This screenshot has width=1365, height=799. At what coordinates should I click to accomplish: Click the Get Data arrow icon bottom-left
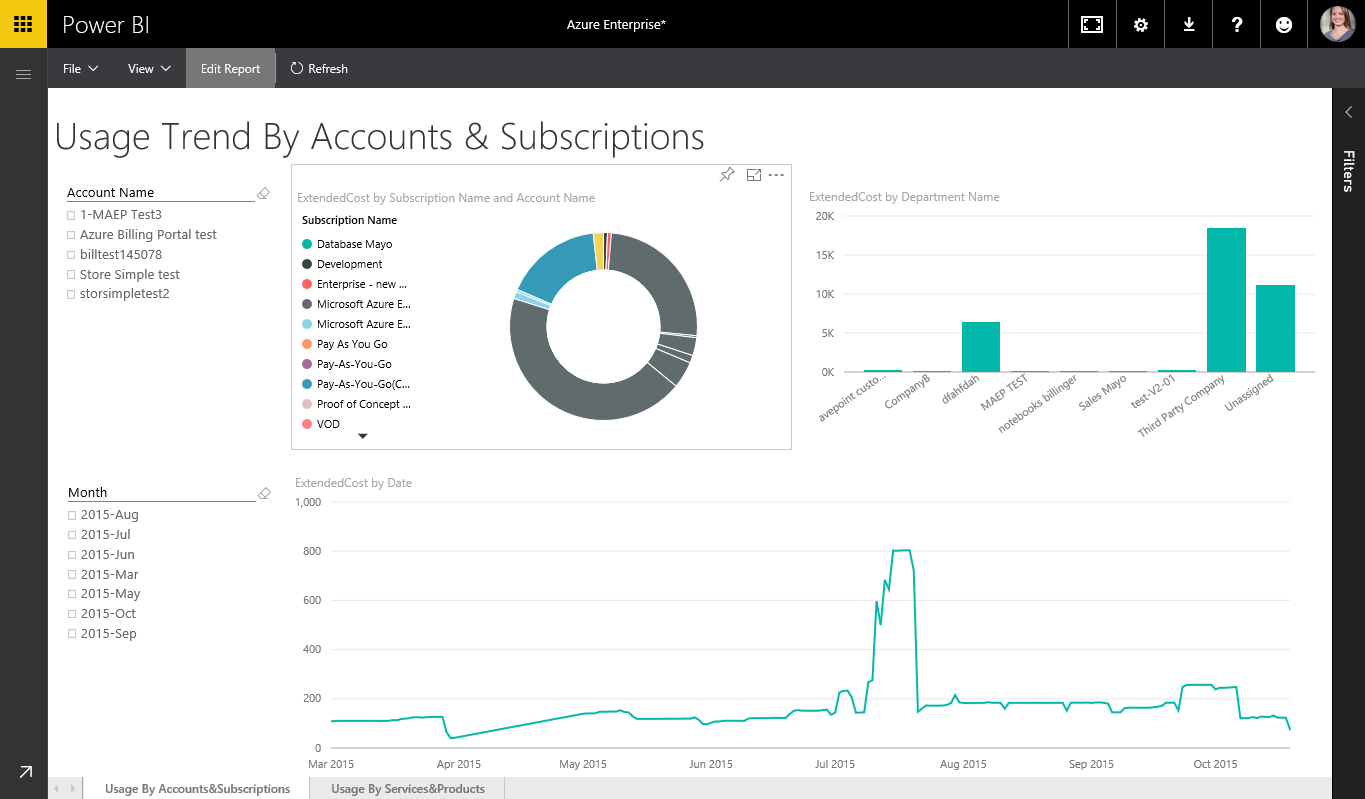pyautogui.click(x=25, y=771)
